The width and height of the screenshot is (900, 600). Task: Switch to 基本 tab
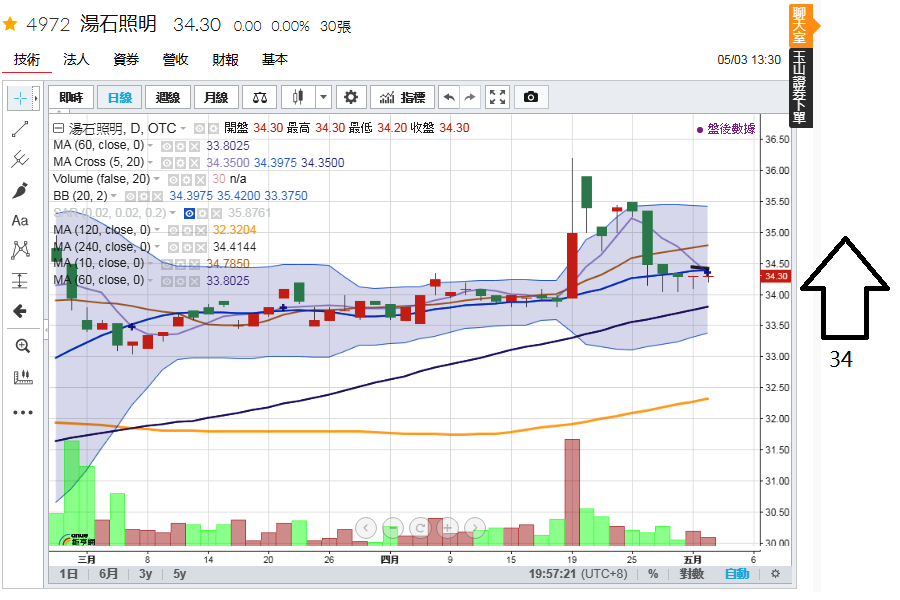[274, 60]
